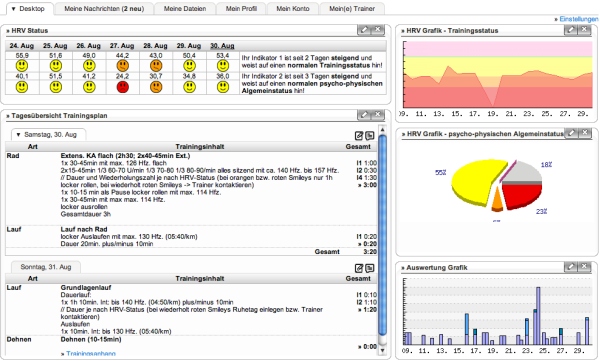
Task: Close the psycho-physischen Algemeinstatus graphic panel
Action: pos(585,133)
